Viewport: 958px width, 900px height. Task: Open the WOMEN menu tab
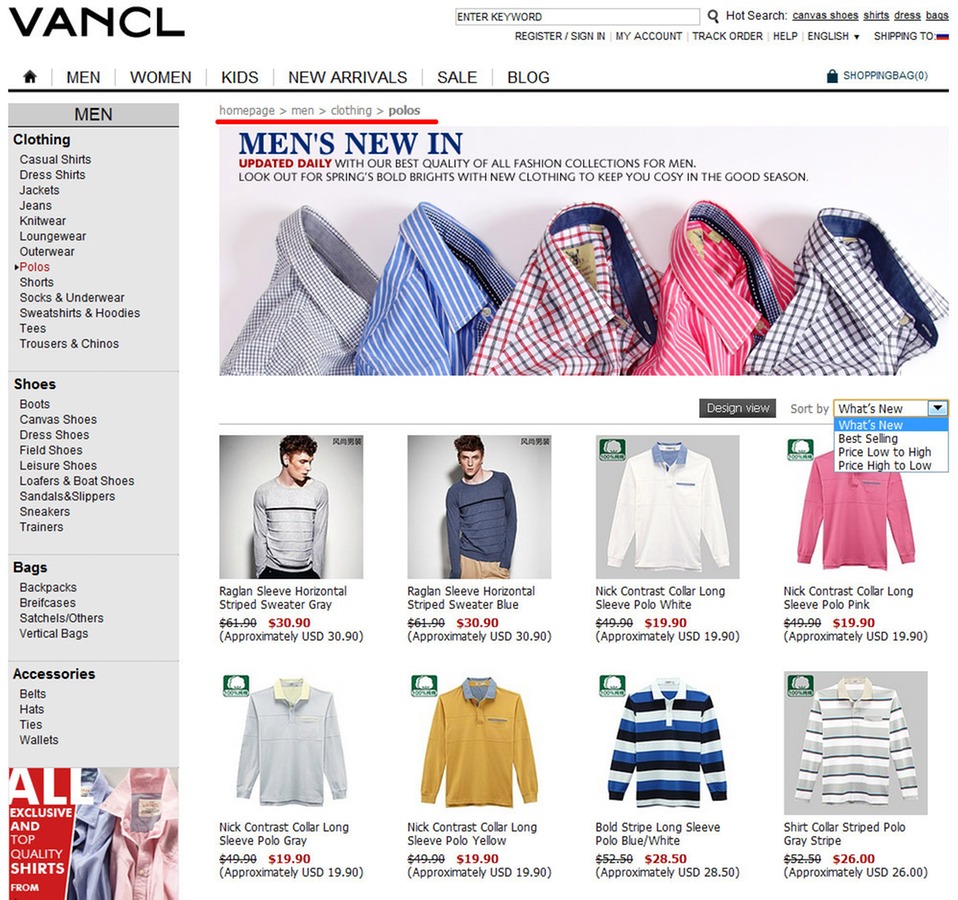tap(161, 78)
